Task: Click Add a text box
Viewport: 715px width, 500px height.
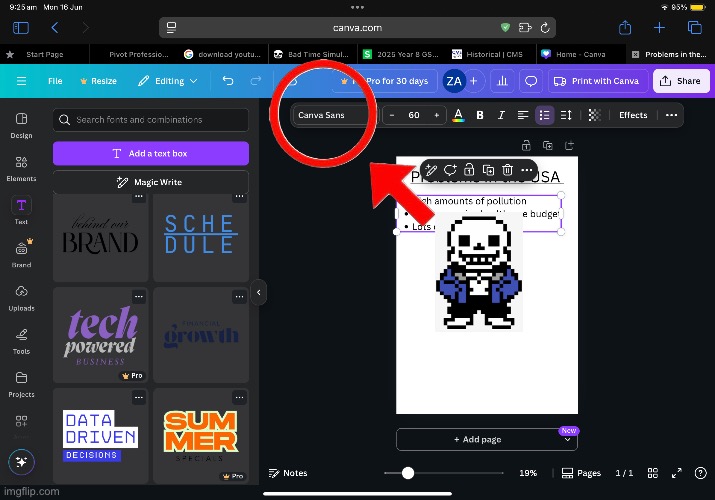Action: pyautogui.click(x=151, y=154)
